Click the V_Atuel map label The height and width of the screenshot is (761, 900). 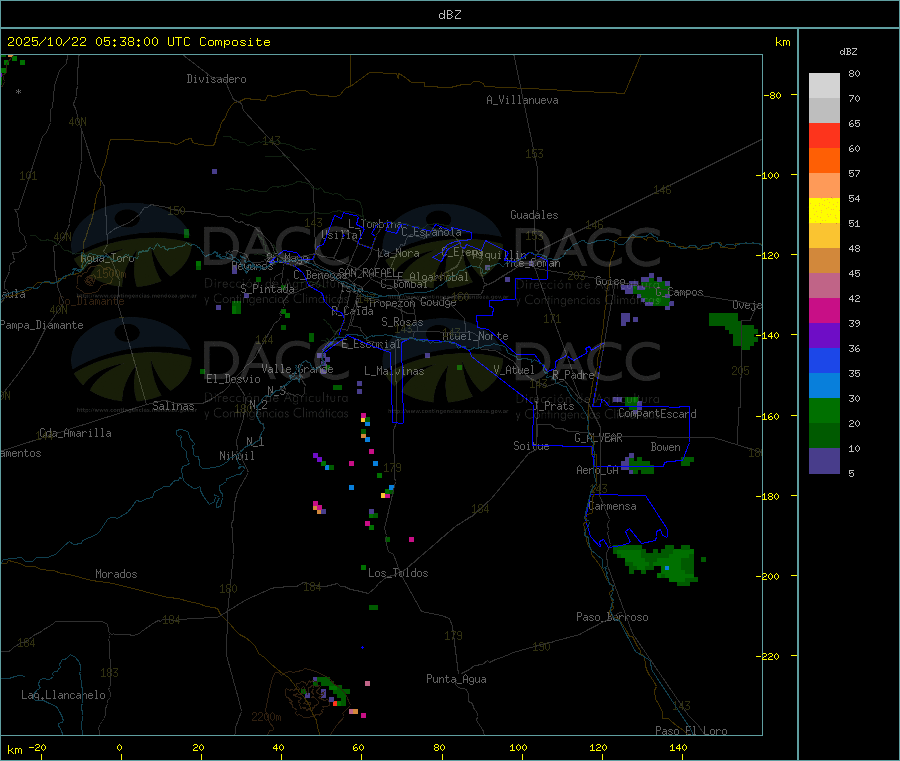(514, 370)
